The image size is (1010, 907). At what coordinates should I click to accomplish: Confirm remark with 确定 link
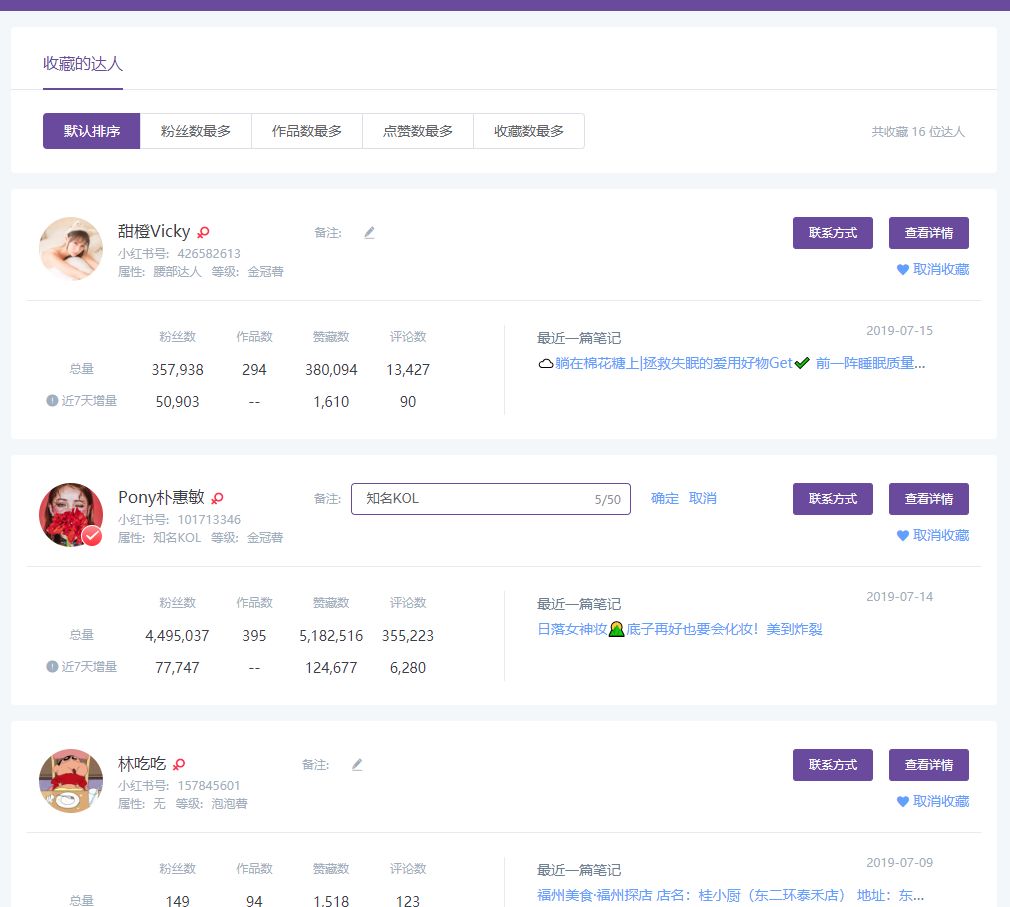click(665, 499)
